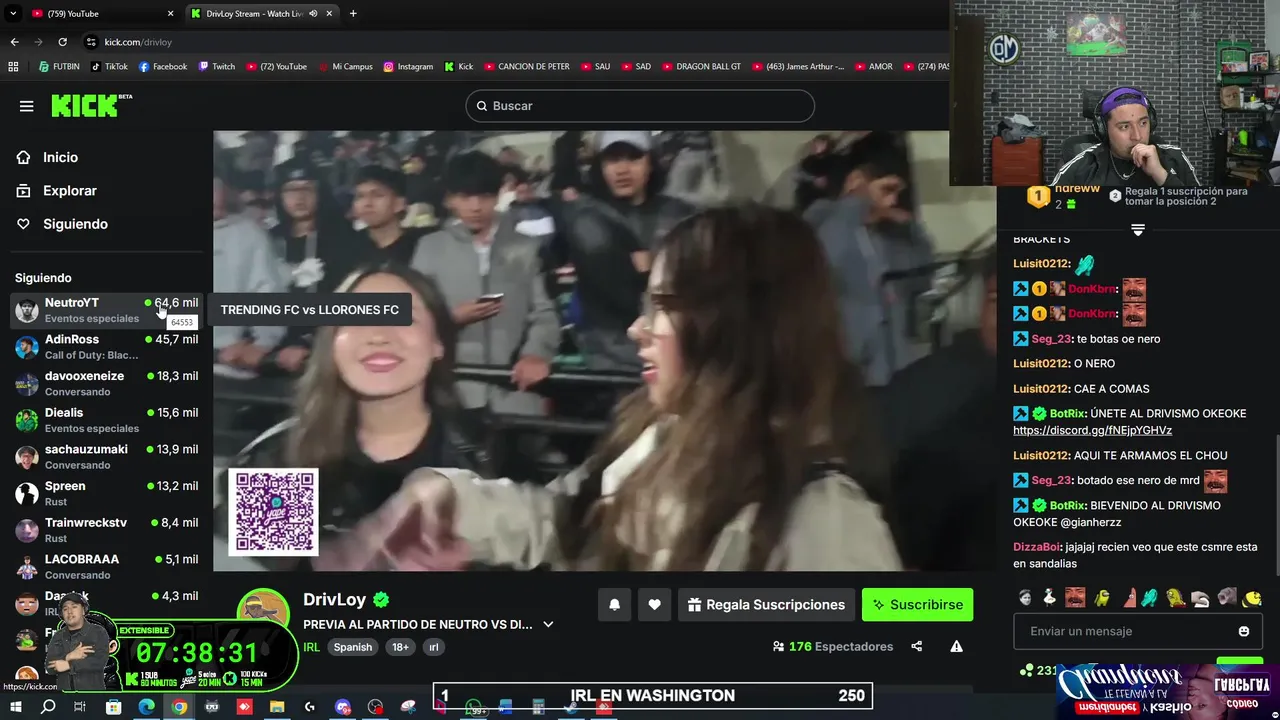The height and width of the screenshot is (720, 1280).
Task: Click the share stream icon
Action: (x=916, y=647)
